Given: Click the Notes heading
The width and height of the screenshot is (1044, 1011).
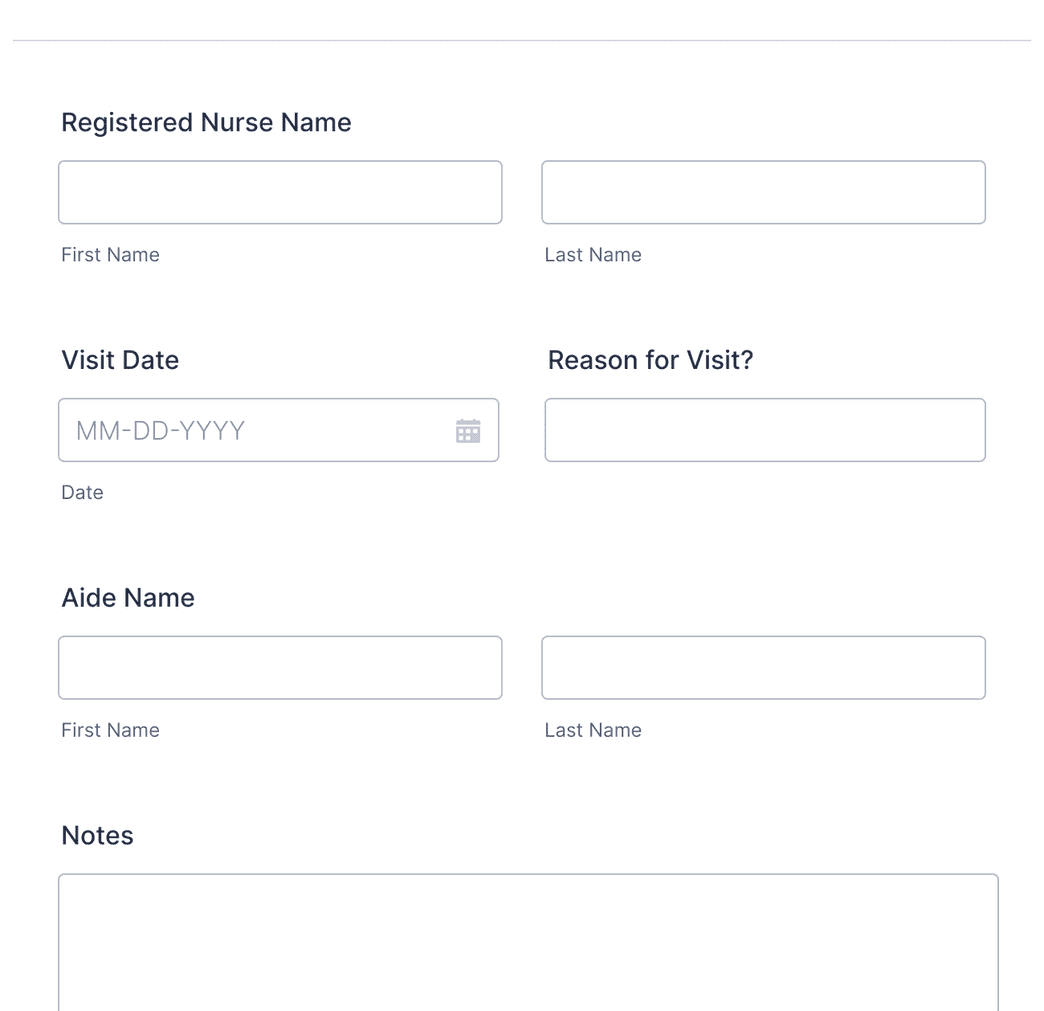Looking at the screenshot, I should pos(97,835).
